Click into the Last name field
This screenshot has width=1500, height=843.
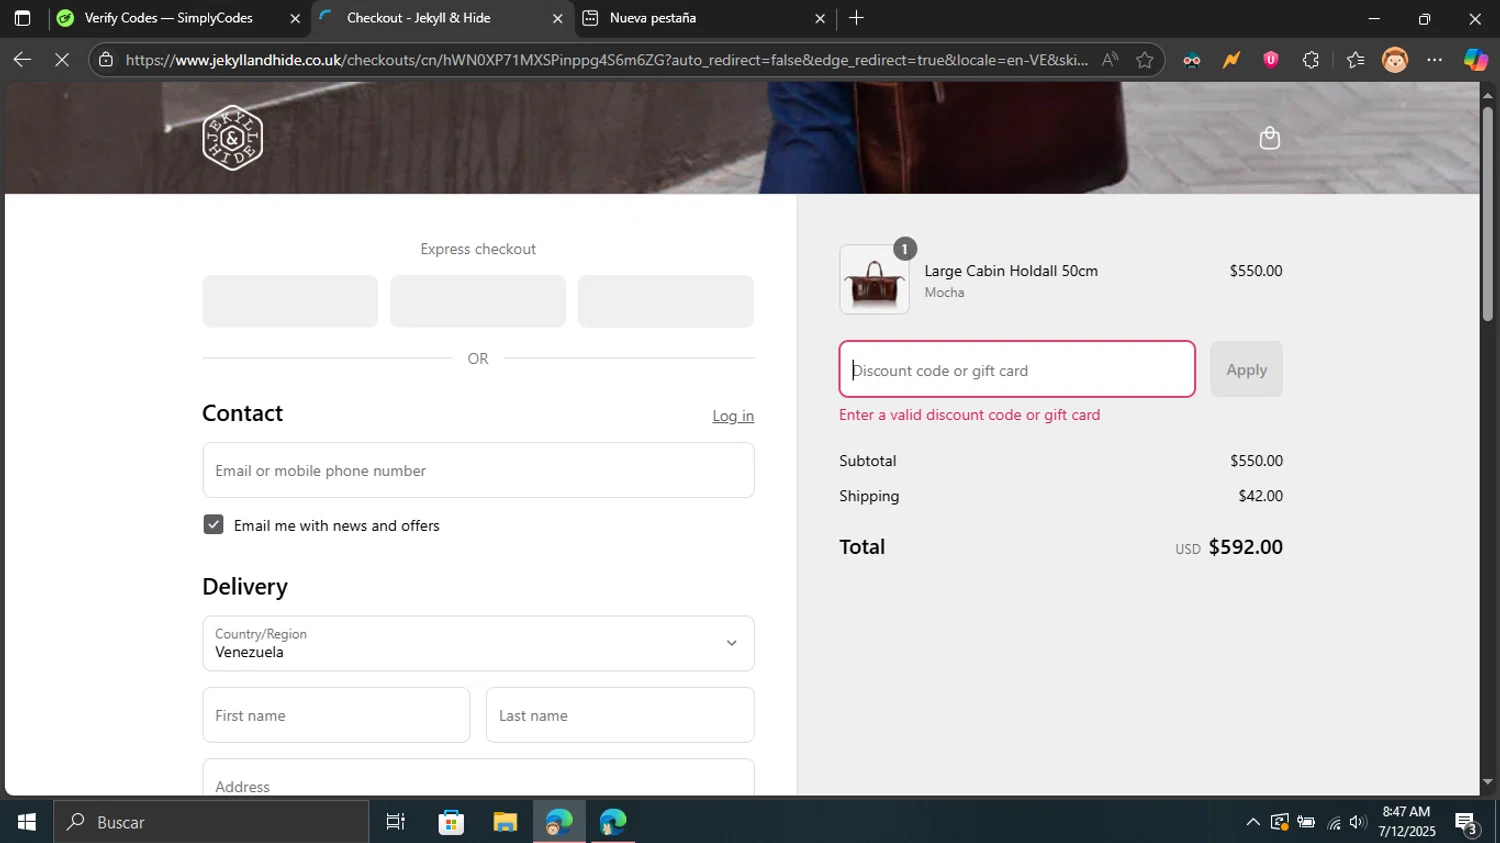pos(620,715)
